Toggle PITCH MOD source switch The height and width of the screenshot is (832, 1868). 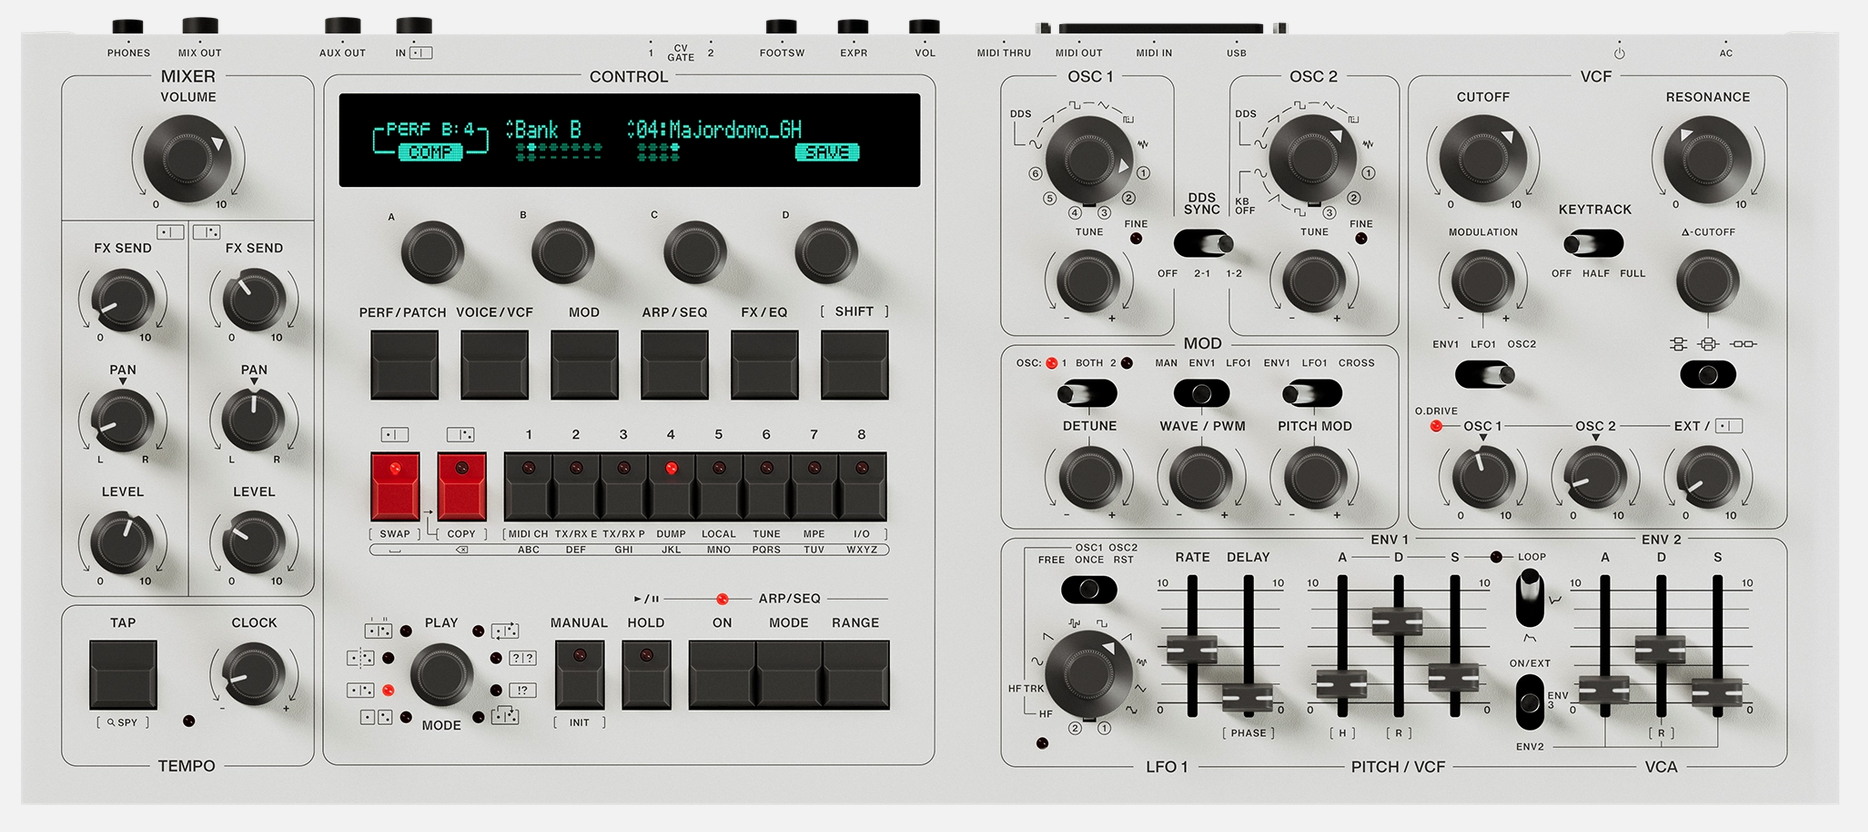point(1312,394)
